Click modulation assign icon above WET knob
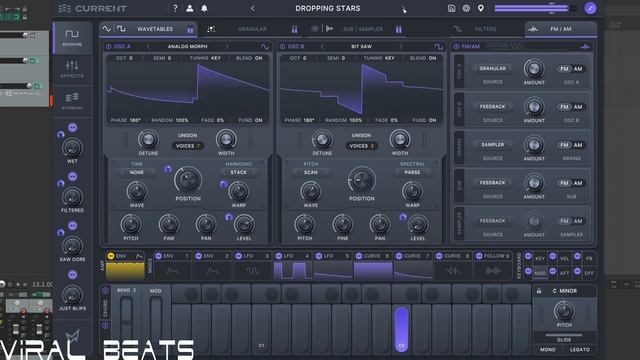The height and width of the screenshot is (360, 640). pos(73,128)
